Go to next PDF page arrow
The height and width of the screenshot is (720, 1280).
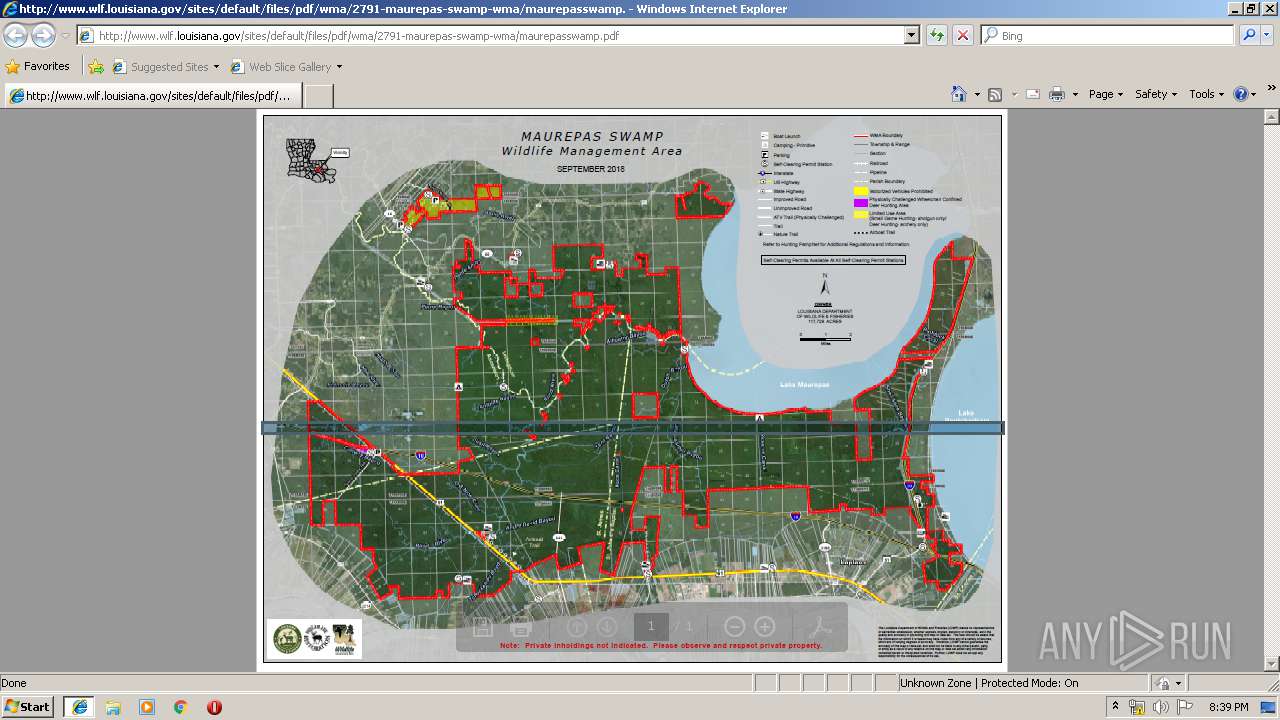(x=607, y=627)
